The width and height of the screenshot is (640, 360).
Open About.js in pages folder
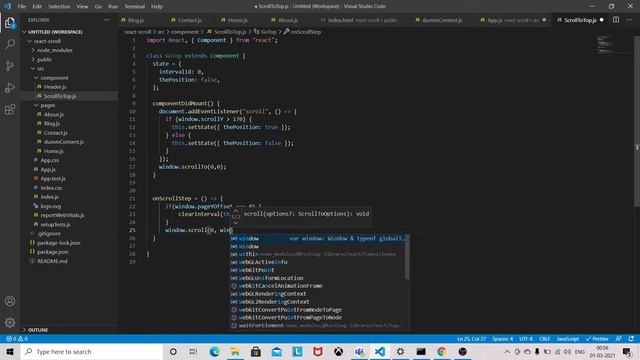click(53, 114)
